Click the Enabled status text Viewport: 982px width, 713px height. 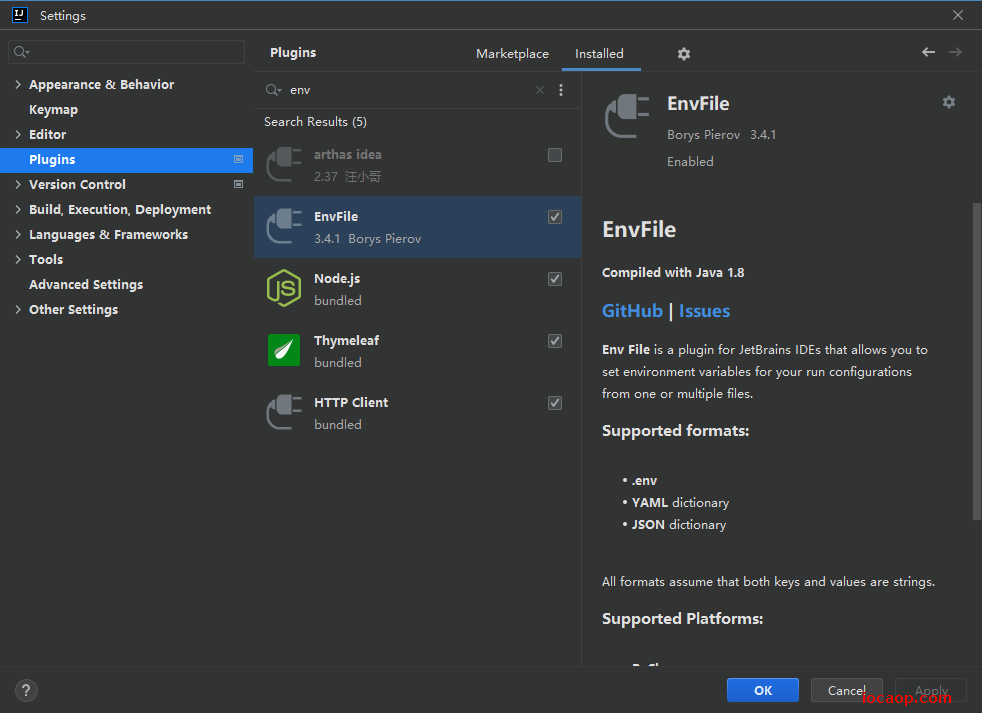click(x=690, y=162)
